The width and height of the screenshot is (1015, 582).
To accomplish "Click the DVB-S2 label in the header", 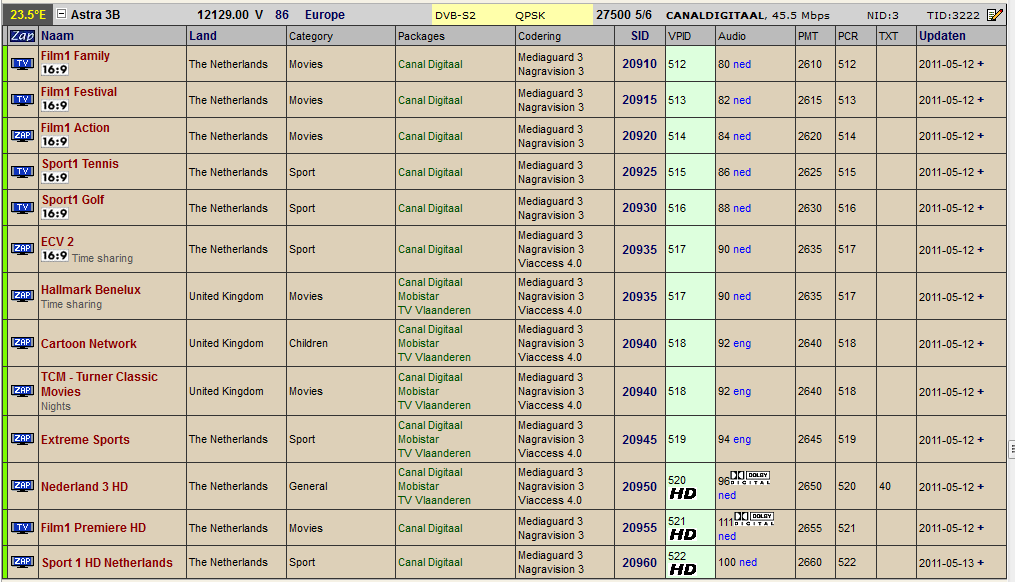I will pyautogui.click(x=455, y=15).
